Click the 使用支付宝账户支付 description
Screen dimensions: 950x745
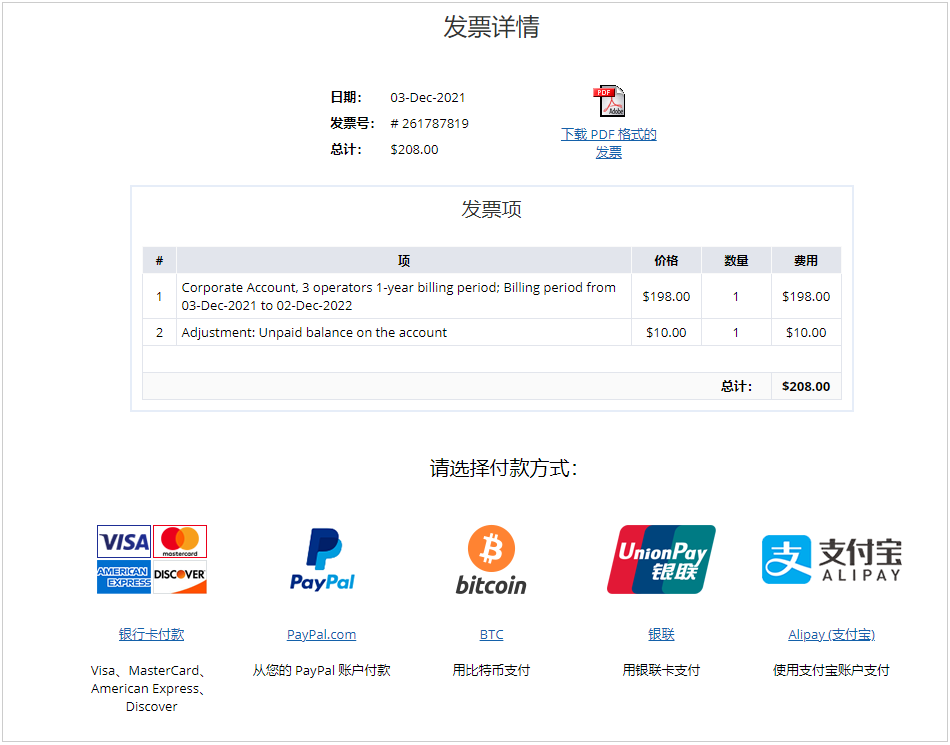pyautogui.click(x=831, y=670)
